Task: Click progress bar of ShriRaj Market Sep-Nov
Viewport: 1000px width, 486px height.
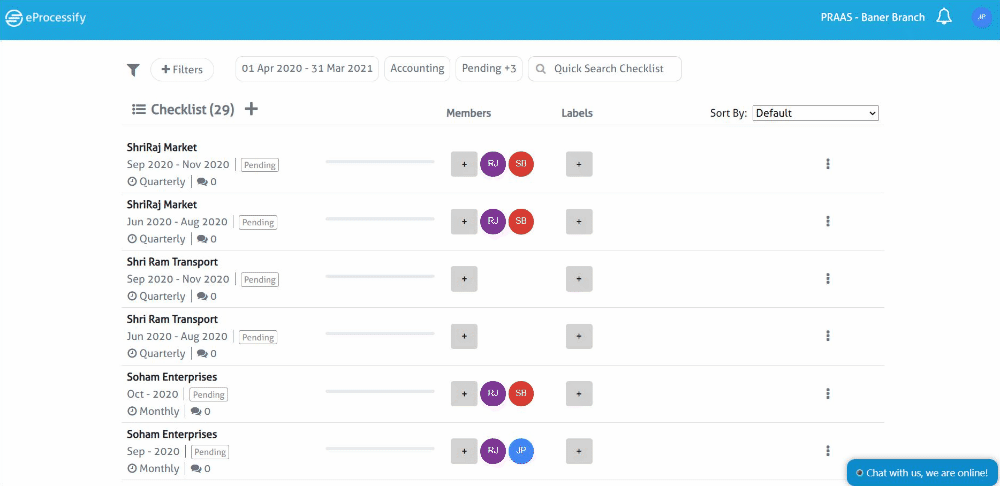Action: [380, 162]
